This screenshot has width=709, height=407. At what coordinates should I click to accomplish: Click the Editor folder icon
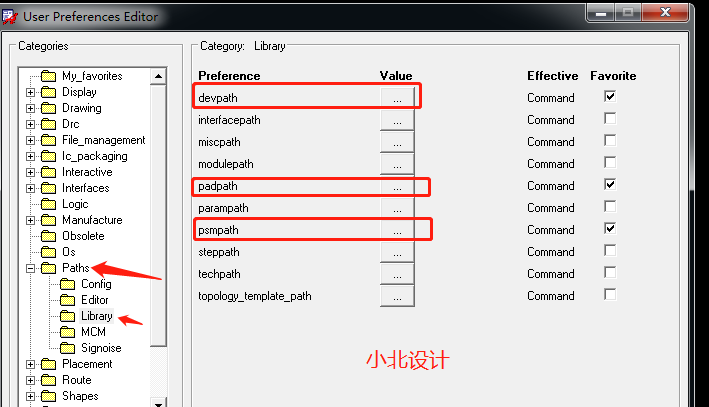point(68,300)
